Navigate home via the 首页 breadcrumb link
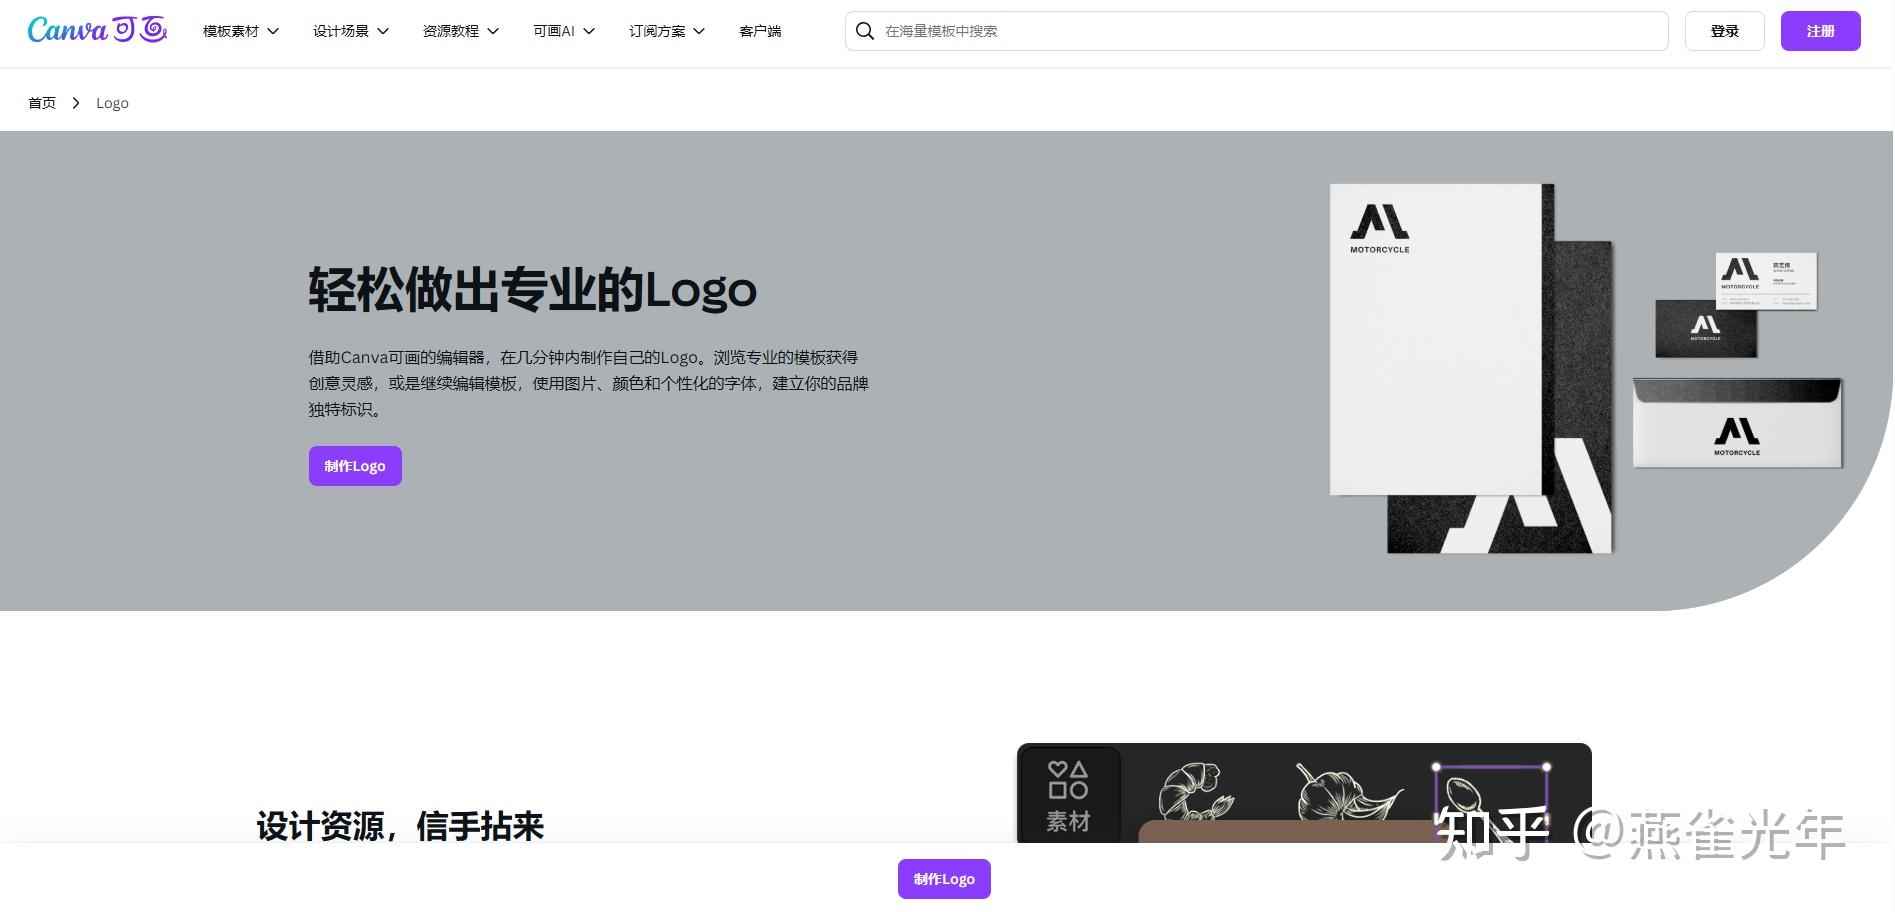Image resolution: width=1895 pixels, height=912 pixels. (x=41, y=102)
